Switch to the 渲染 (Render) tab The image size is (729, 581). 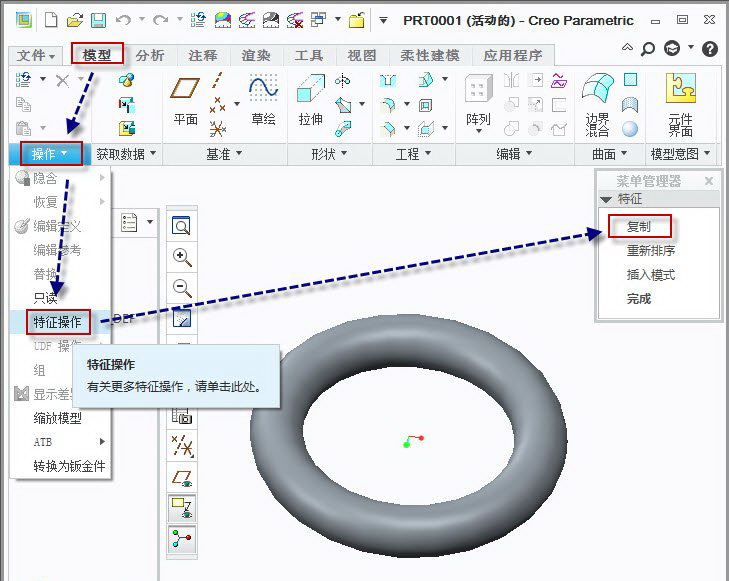[x=256, y=56]
